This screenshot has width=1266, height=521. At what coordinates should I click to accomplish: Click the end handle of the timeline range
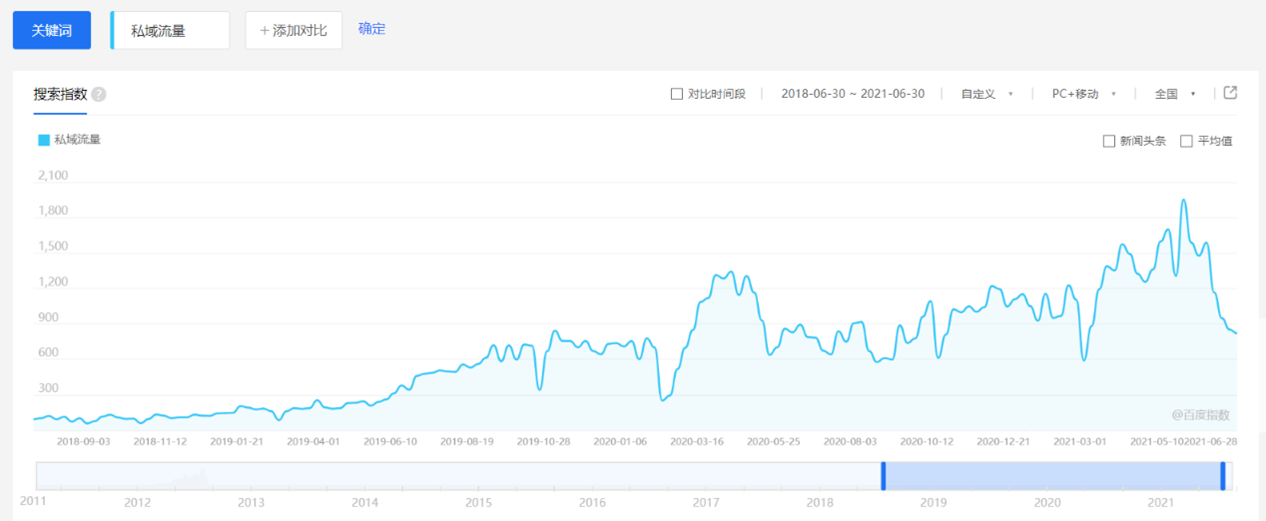tap(1223, 476)
